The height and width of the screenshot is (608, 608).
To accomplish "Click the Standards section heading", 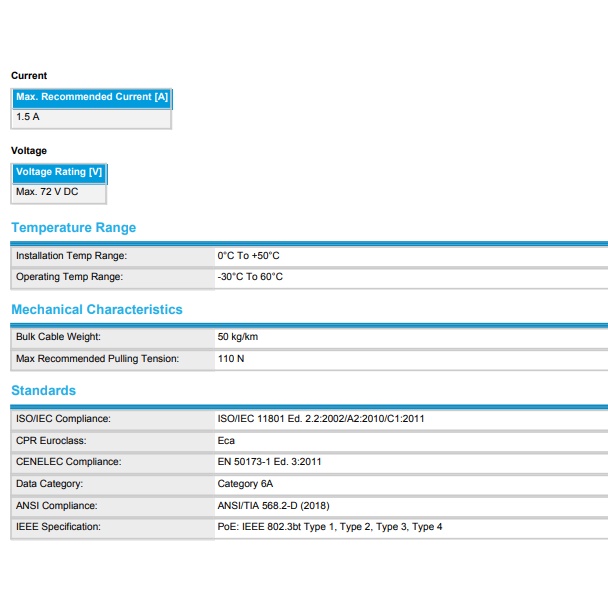I will coord(43,391).
